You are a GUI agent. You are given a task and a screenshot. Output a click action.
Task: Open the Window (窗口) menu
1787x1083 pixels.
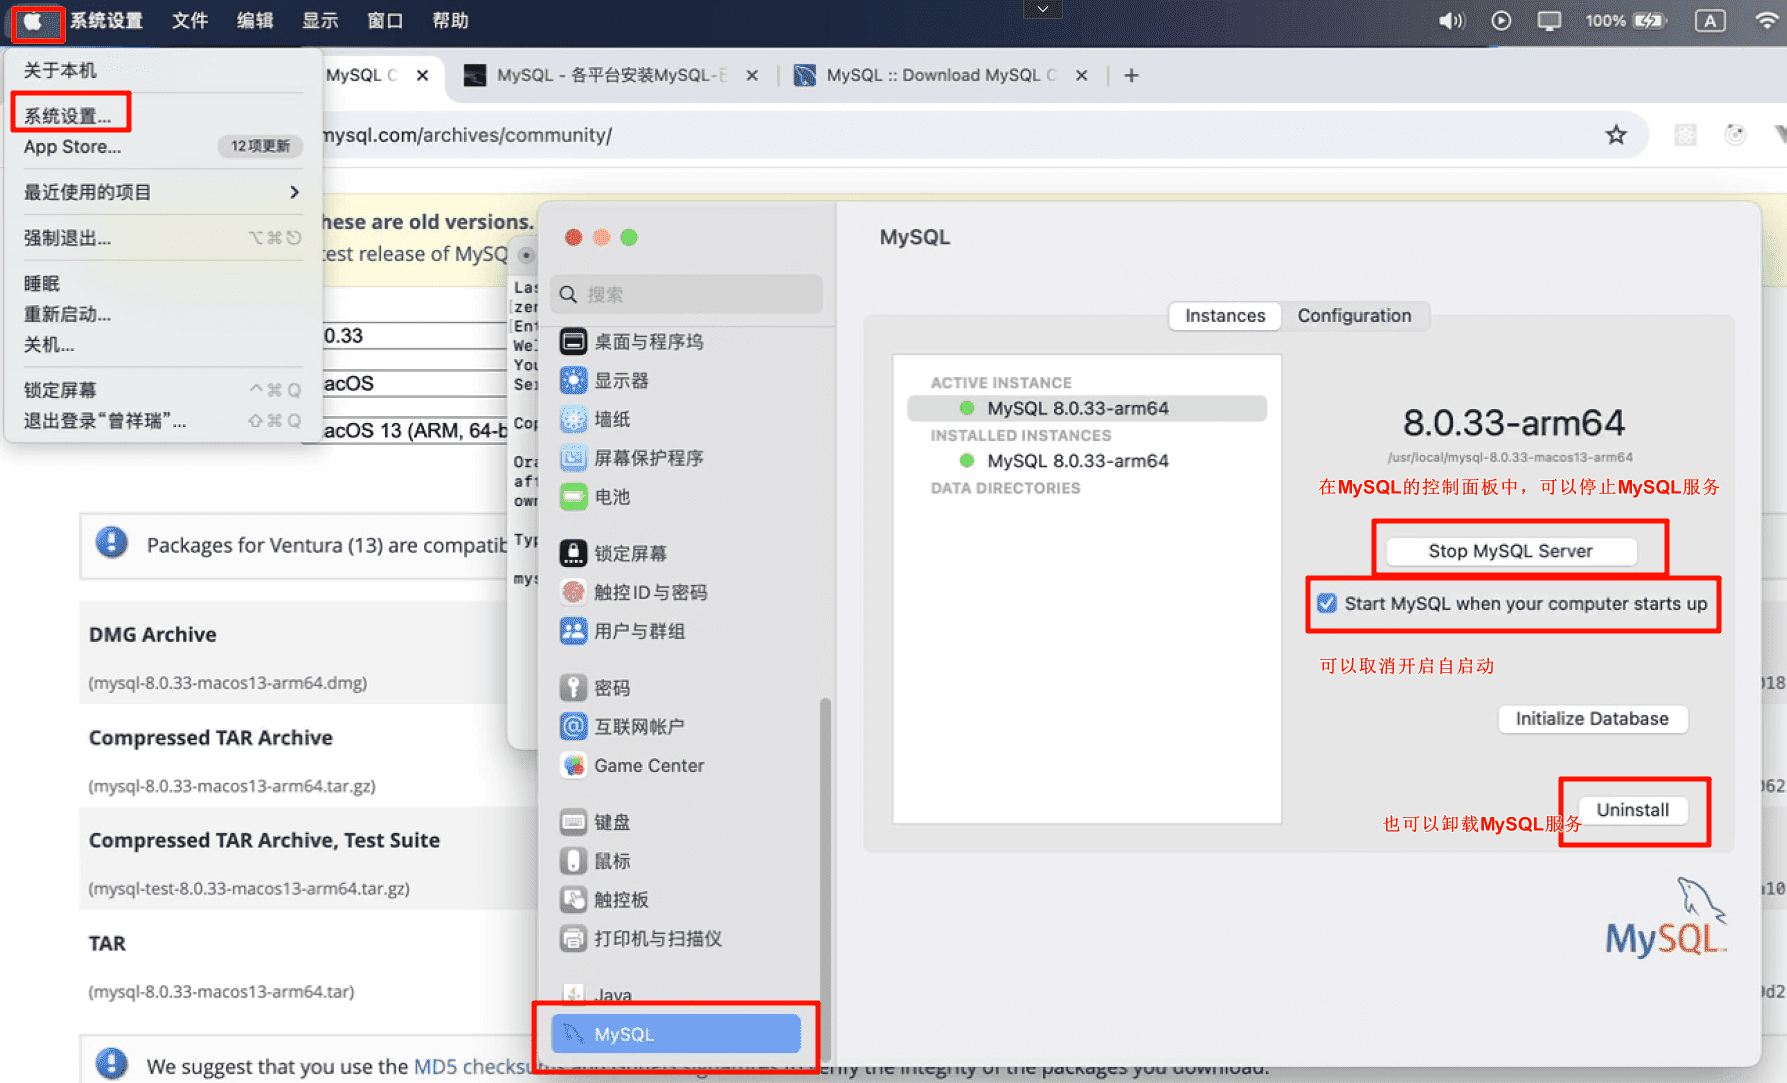(x=385, y=21)
